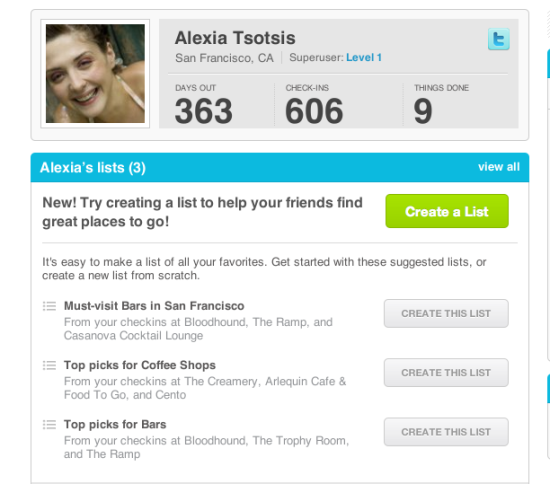Click the San Francisco, CA location text
Viewport: 550px width, 484px height.
(224, 58)
